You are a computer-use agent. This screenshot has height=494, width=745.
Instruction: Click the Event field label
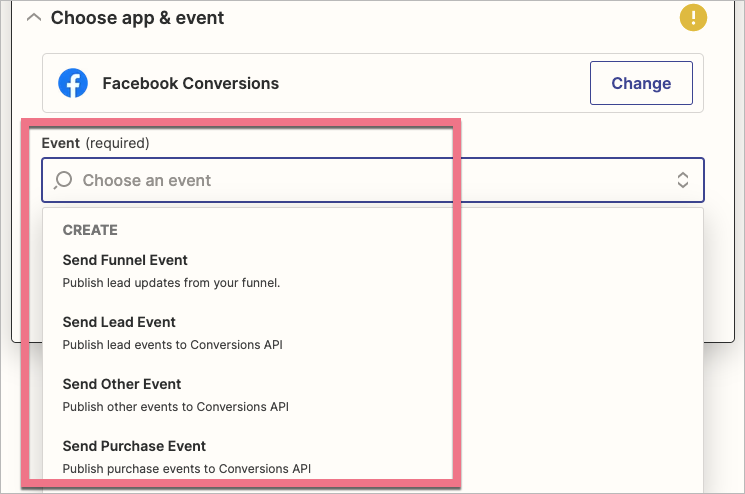(x=60, y=143)
